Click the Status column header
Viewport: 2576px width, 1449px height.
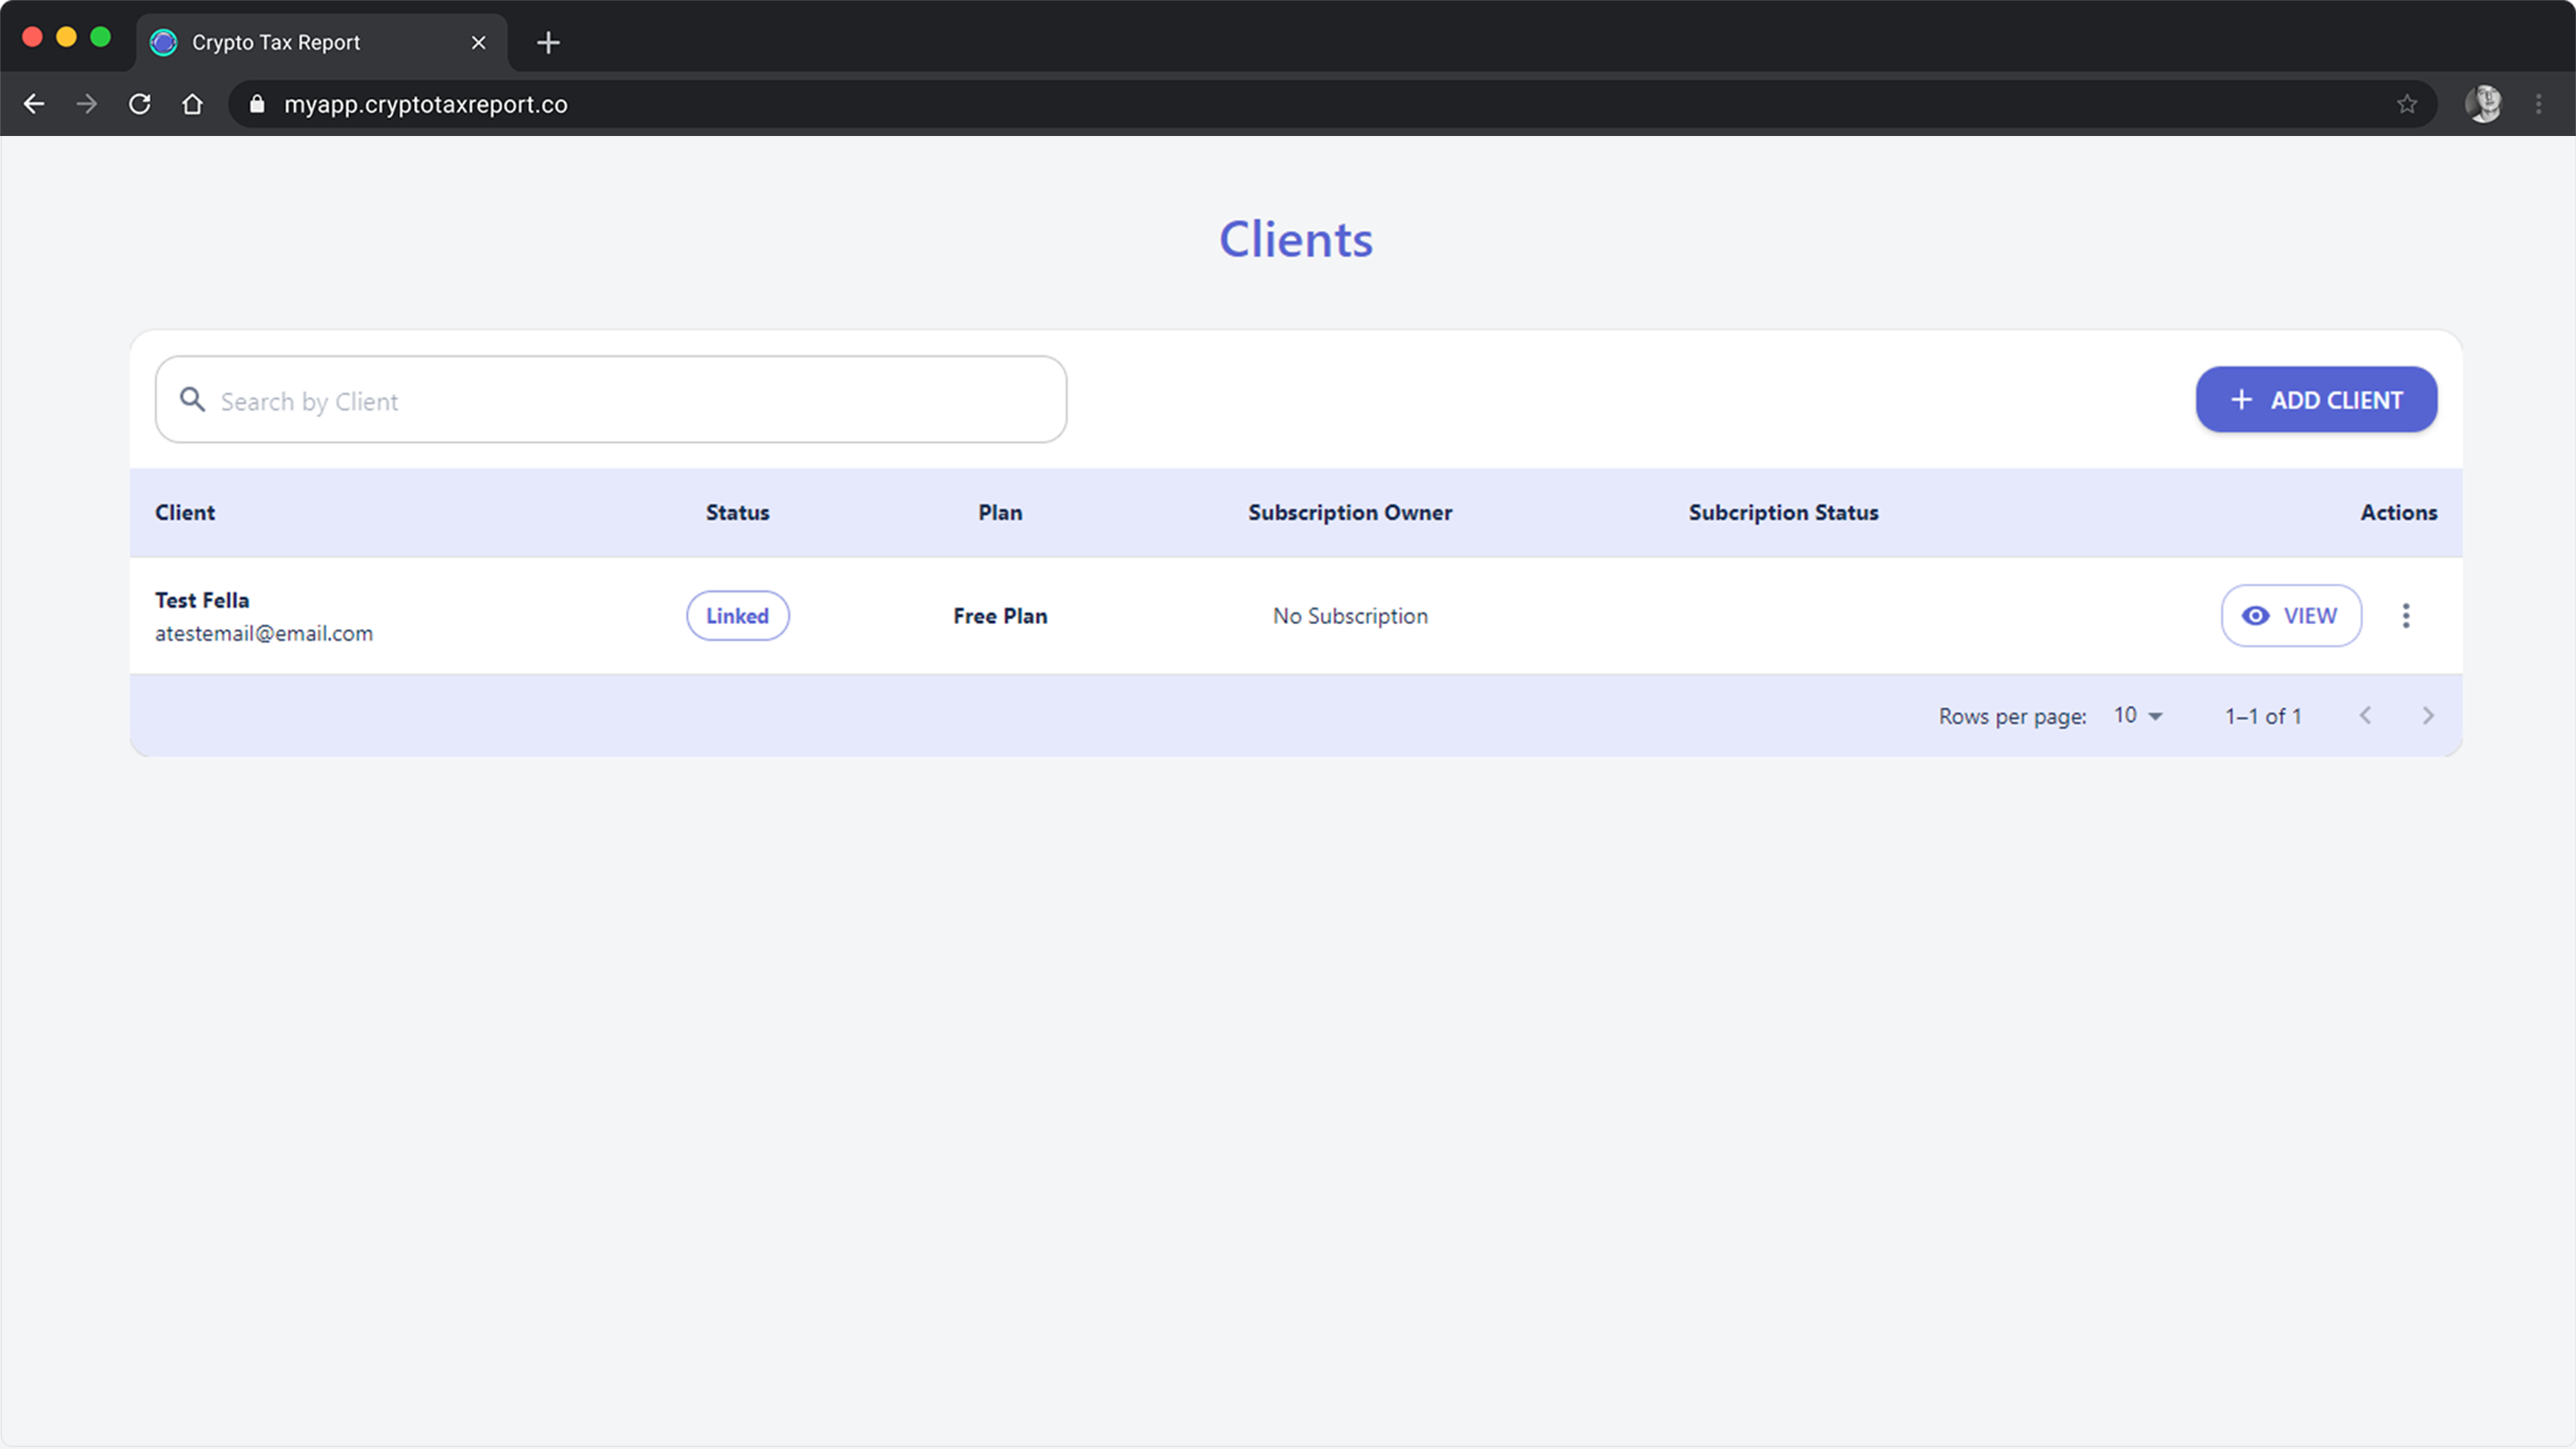tap(737, 512)
